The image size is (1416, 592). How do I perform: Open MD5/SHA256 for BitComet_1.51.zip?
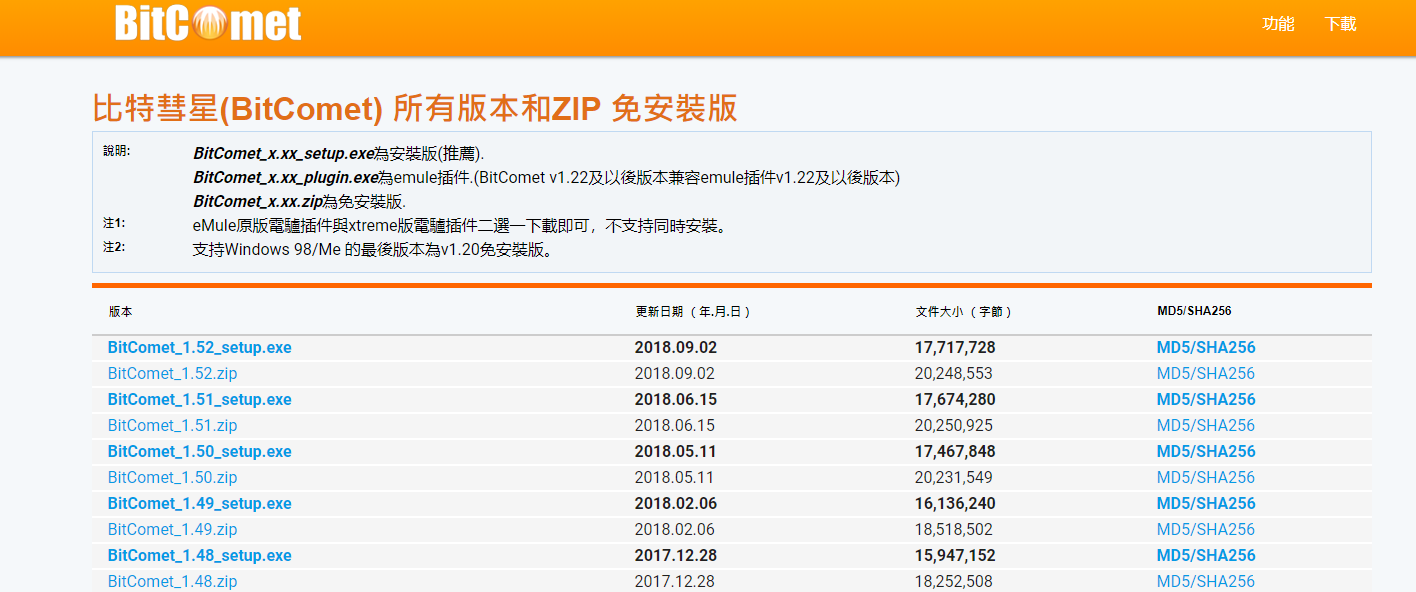click(x=1206, y=426)
